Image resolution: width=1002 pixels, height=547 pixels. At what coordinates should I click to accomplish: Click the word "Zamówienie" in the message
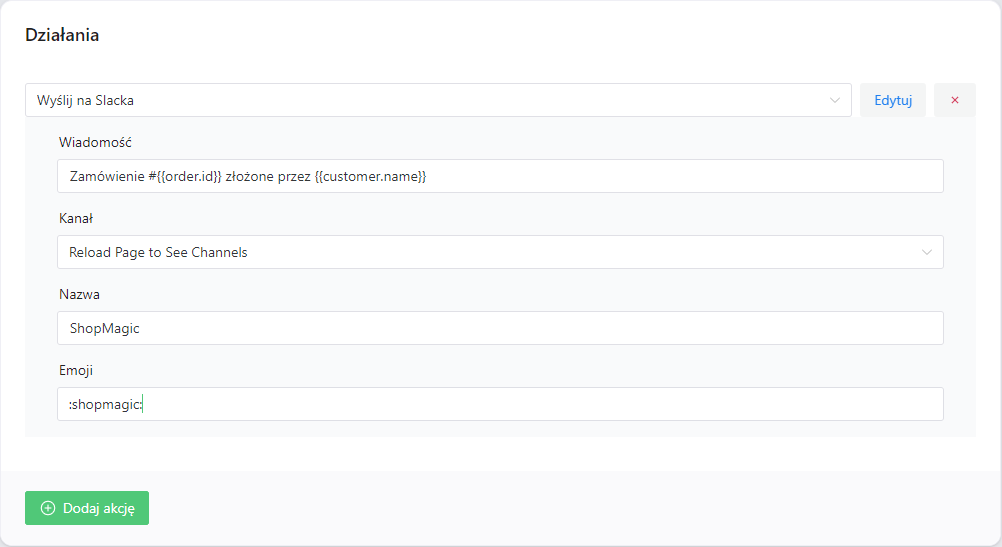click(x=106, y=176)
